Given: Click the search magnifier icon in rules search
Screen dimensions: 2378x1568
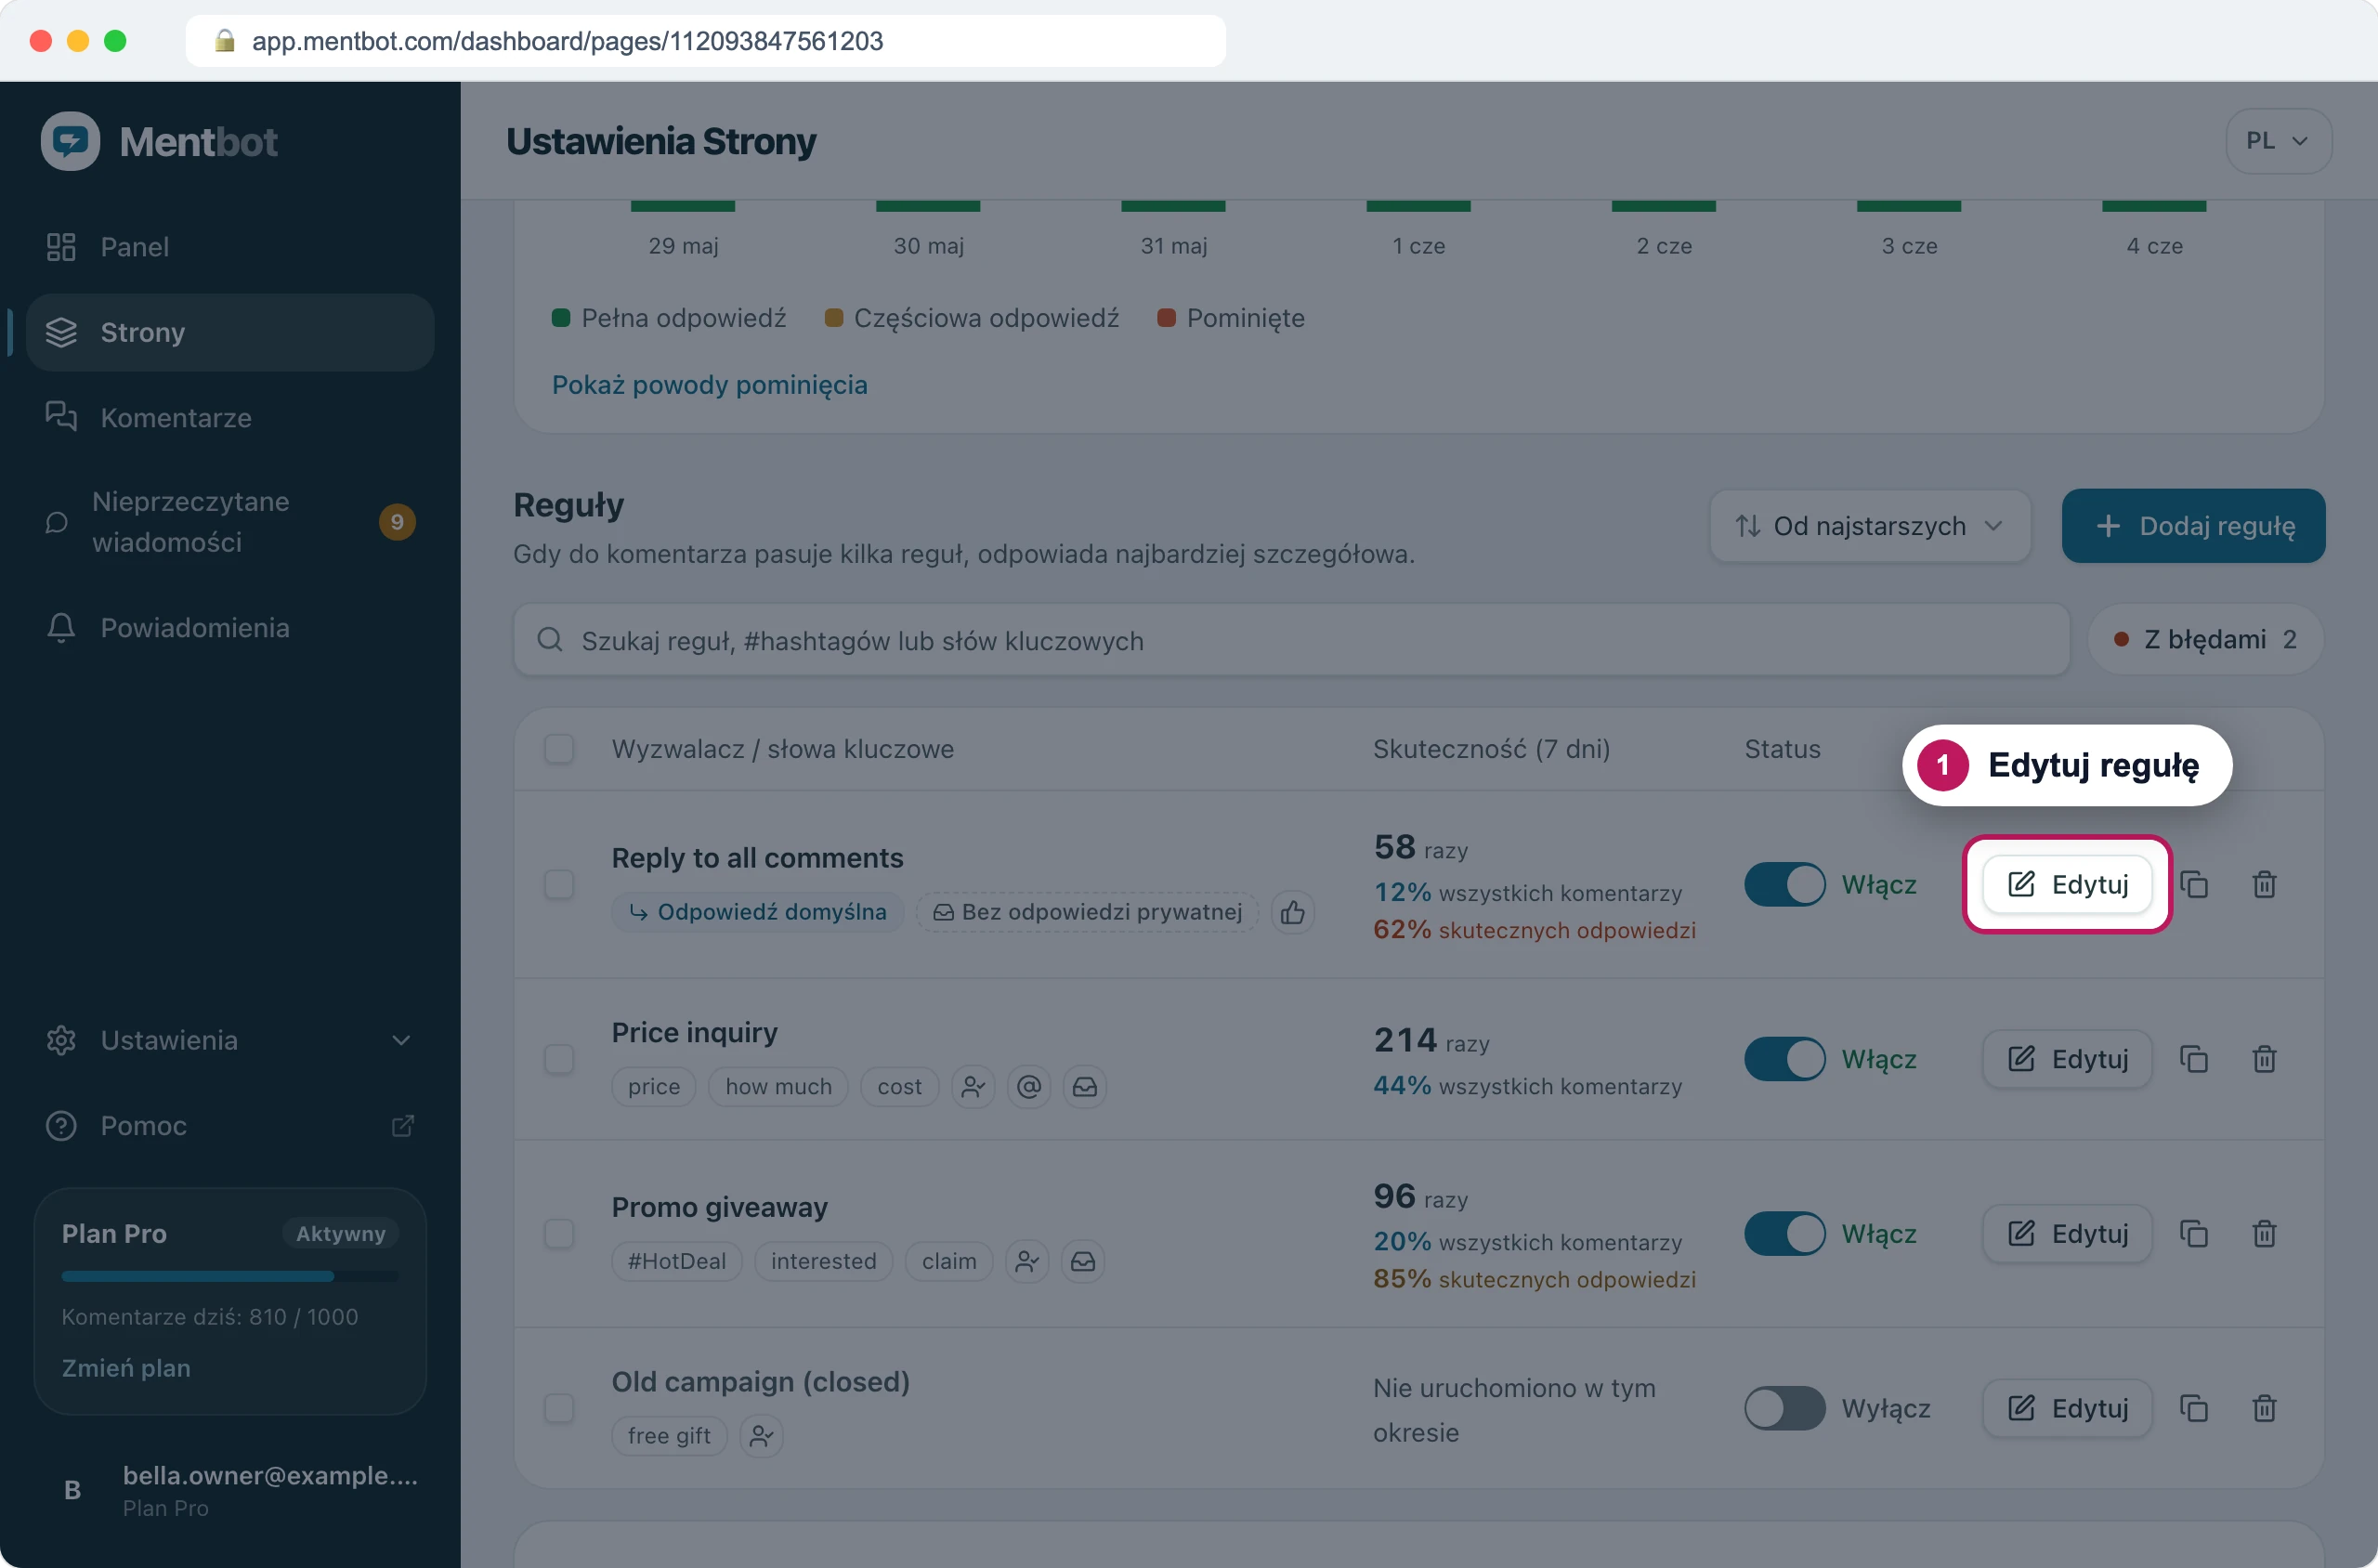Looking at the screenshot, I should coord(550,640).
